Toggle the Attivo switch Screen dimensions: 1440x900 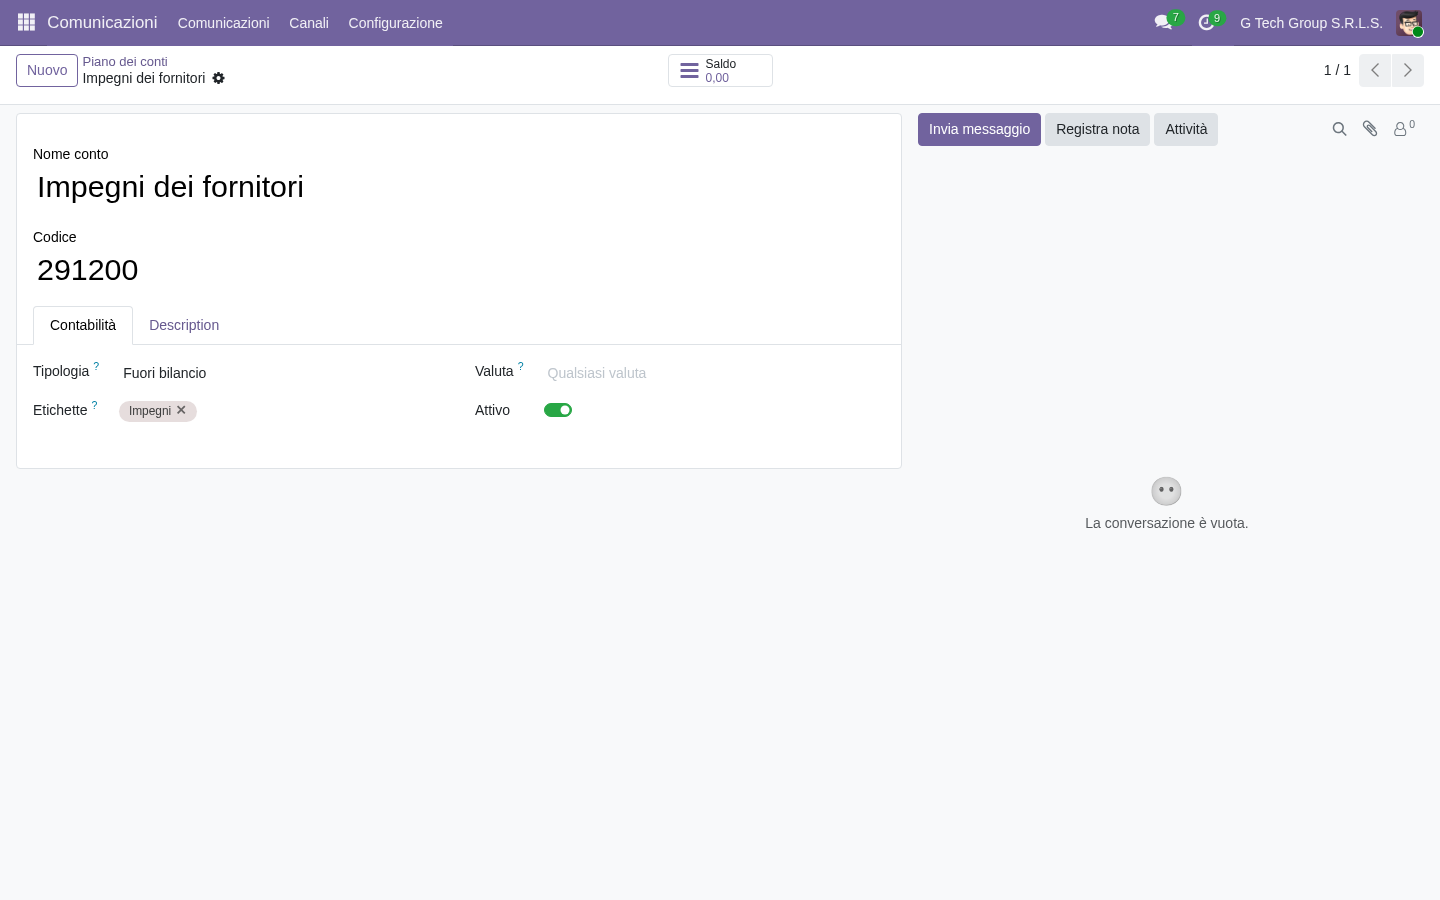558,410
